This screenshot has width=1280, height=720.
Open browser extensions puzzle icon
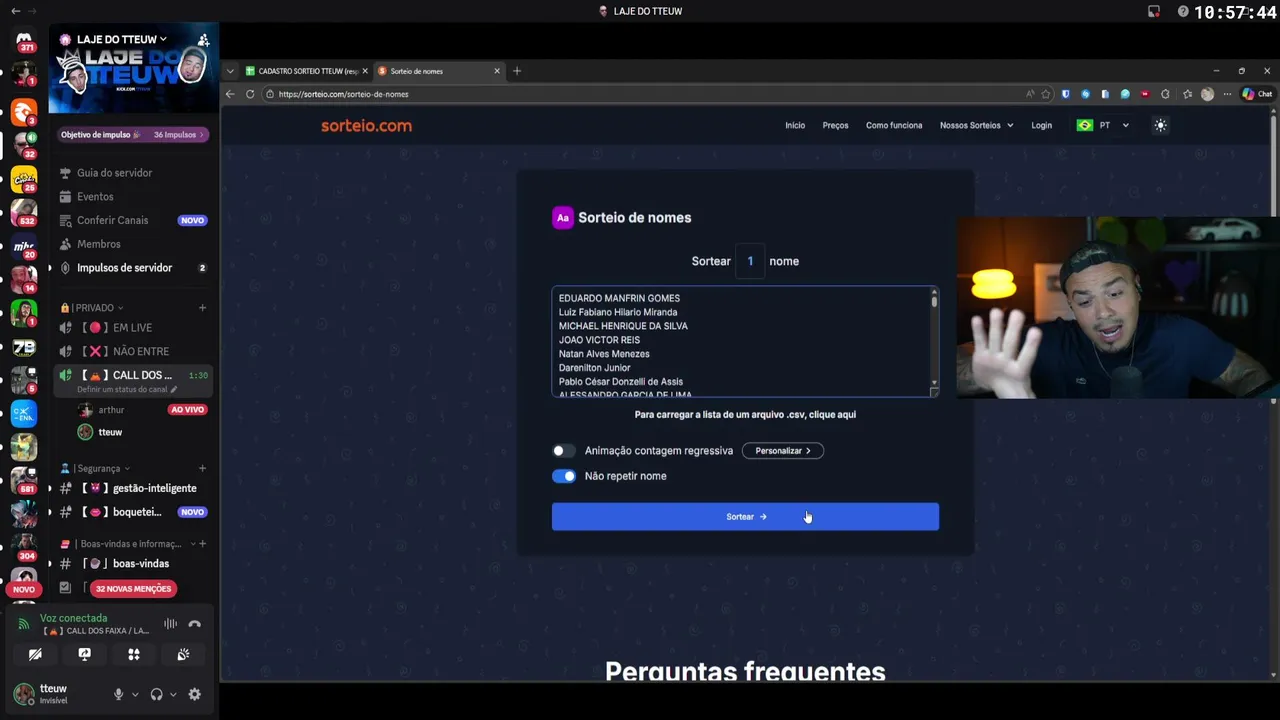[x=1165, y=94]
